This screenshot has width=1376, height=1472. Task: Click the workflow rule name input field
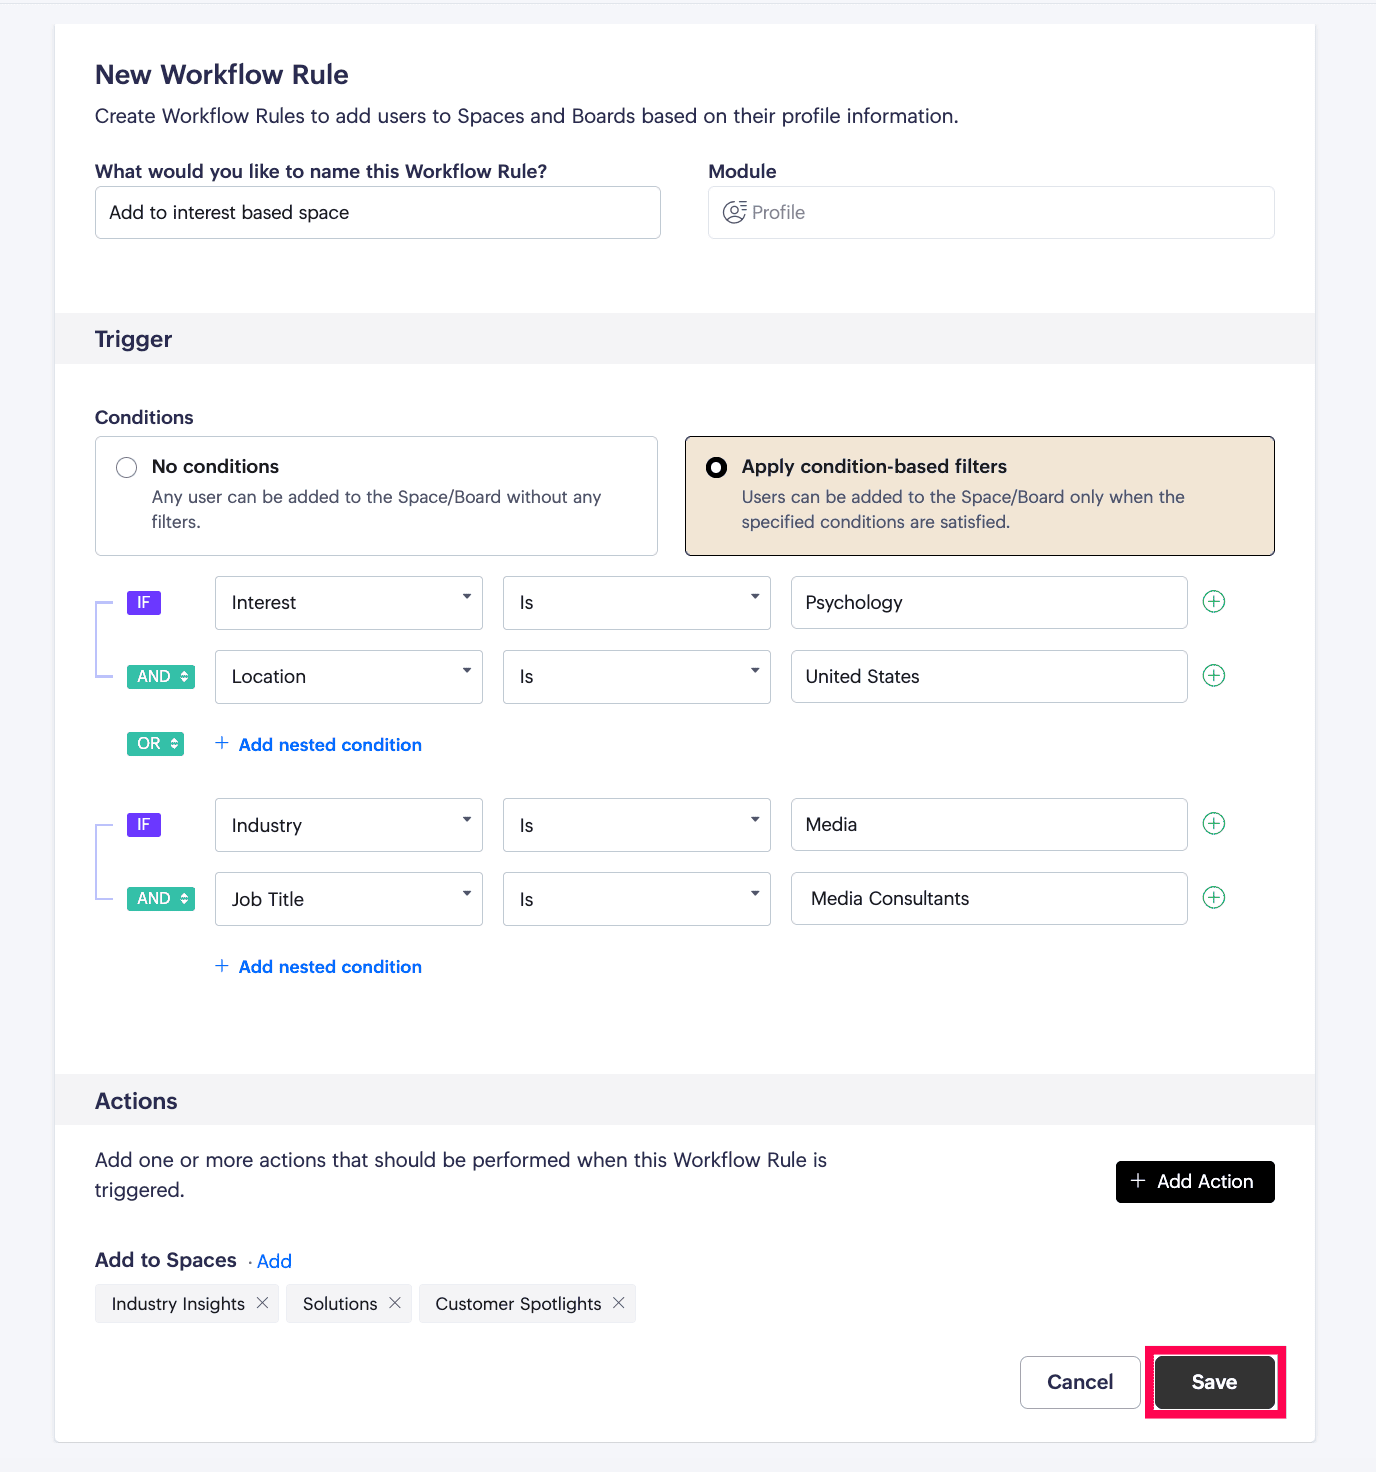[377, 213]
